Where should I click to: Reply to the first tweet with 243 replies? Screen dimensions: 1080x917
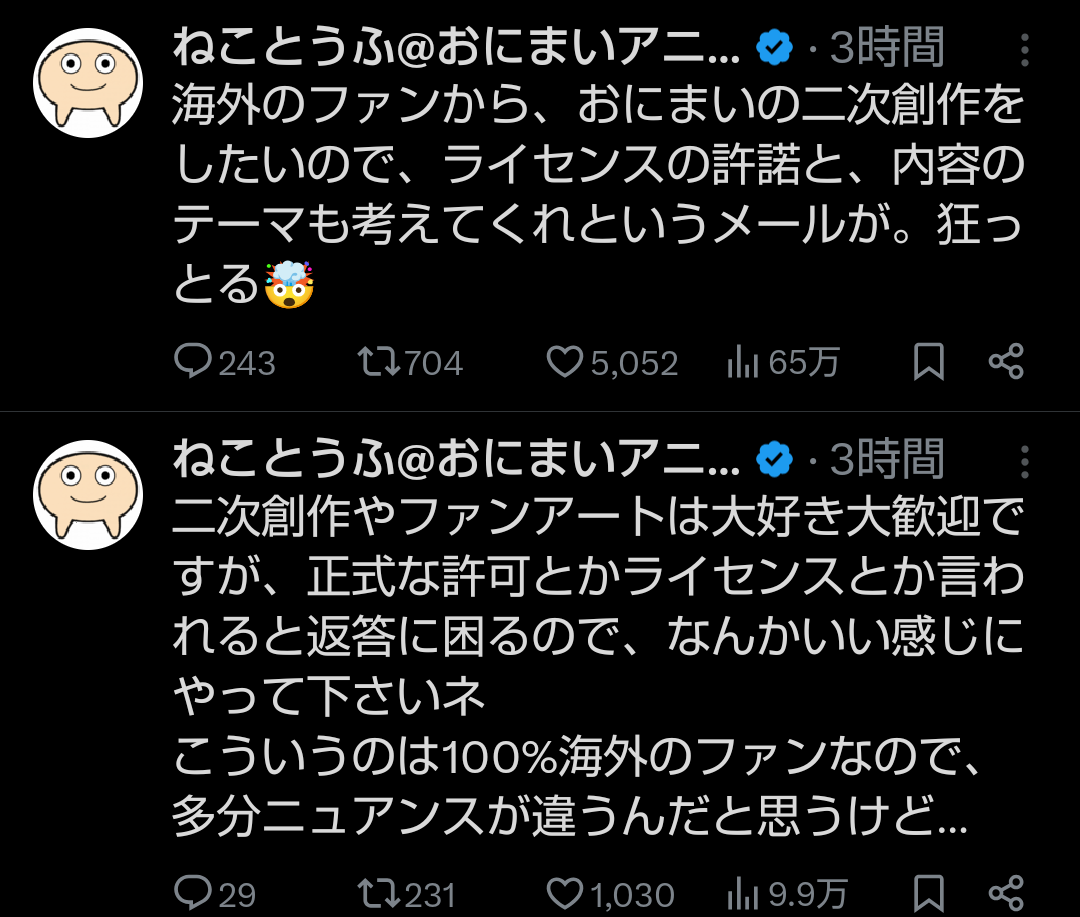(x=192, y=362)
